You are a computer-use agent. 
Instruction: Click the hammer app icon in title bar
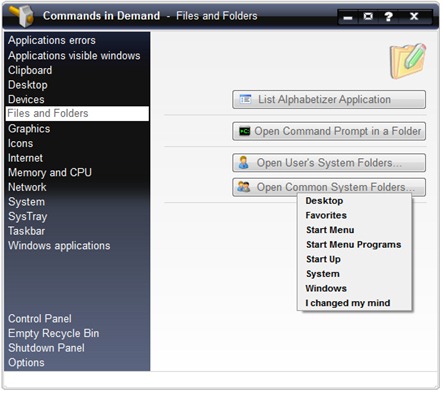pos(21,15)
